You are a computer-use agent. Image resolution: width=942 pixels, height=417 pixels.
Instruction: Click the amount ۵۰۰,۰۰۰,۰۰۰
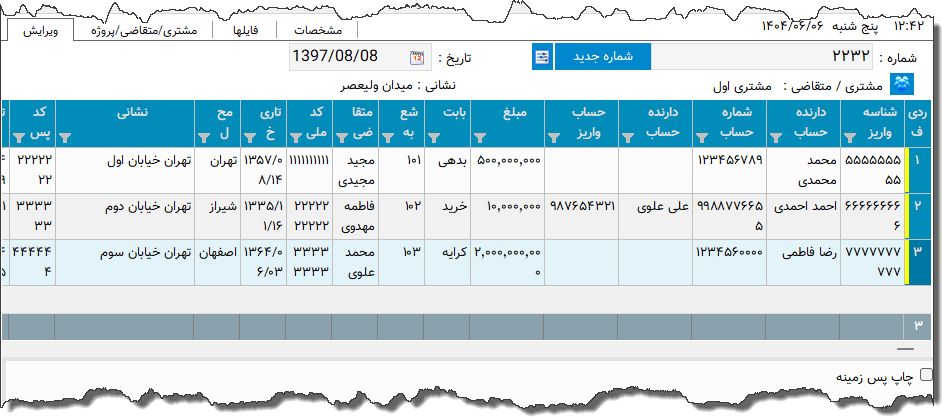[507, 170]
